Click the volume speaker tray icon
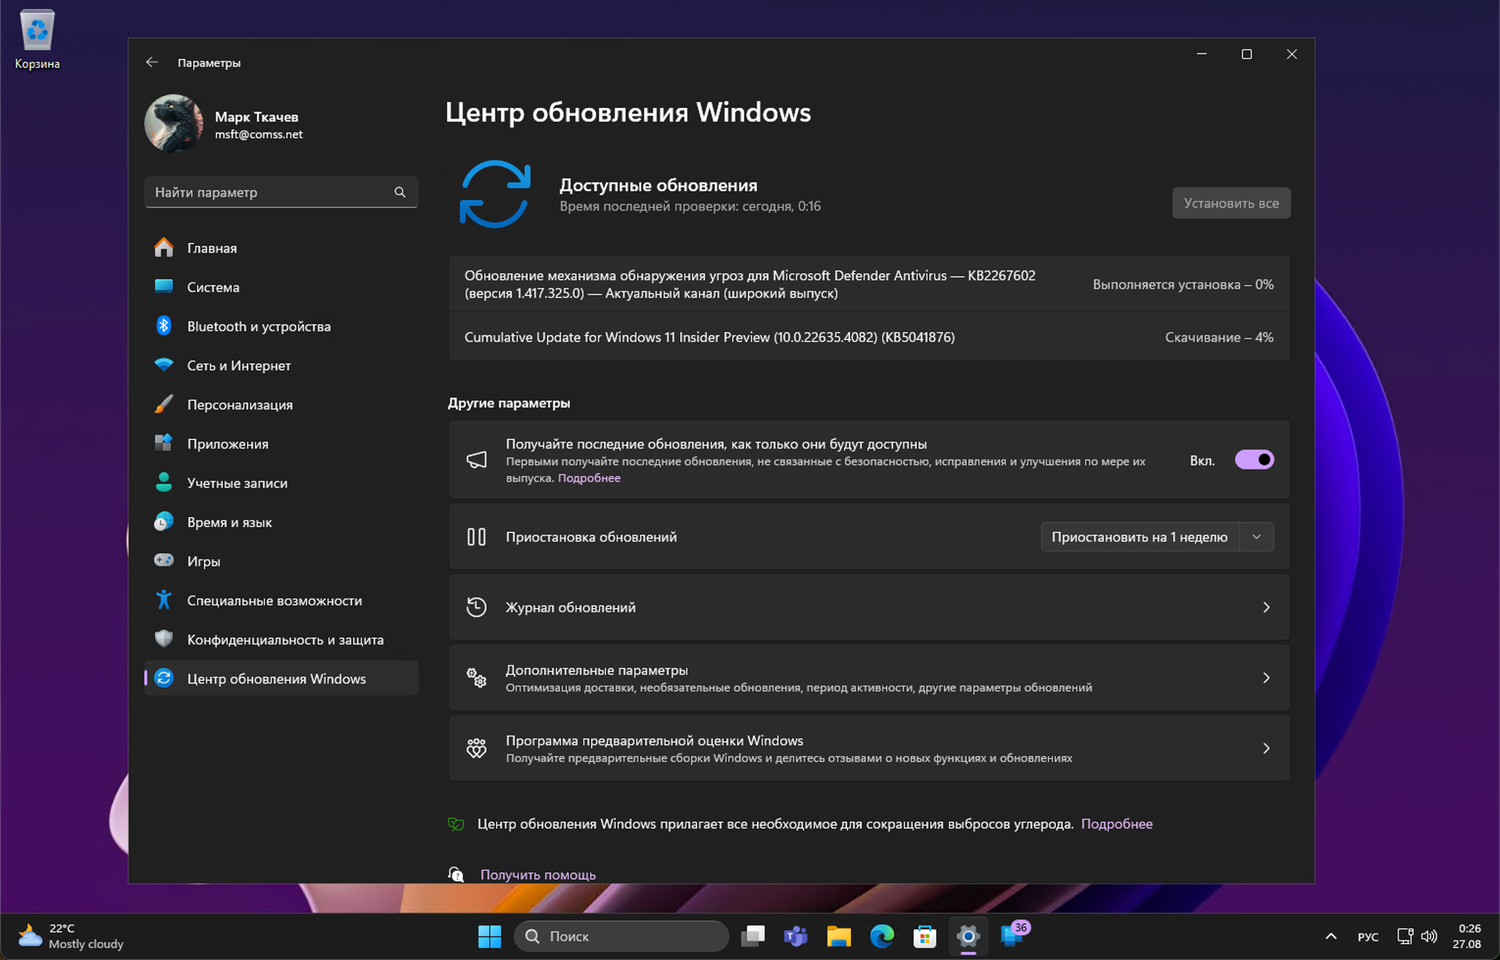The width and height of the screenshot is (1500, 960). click(1429, 936)
